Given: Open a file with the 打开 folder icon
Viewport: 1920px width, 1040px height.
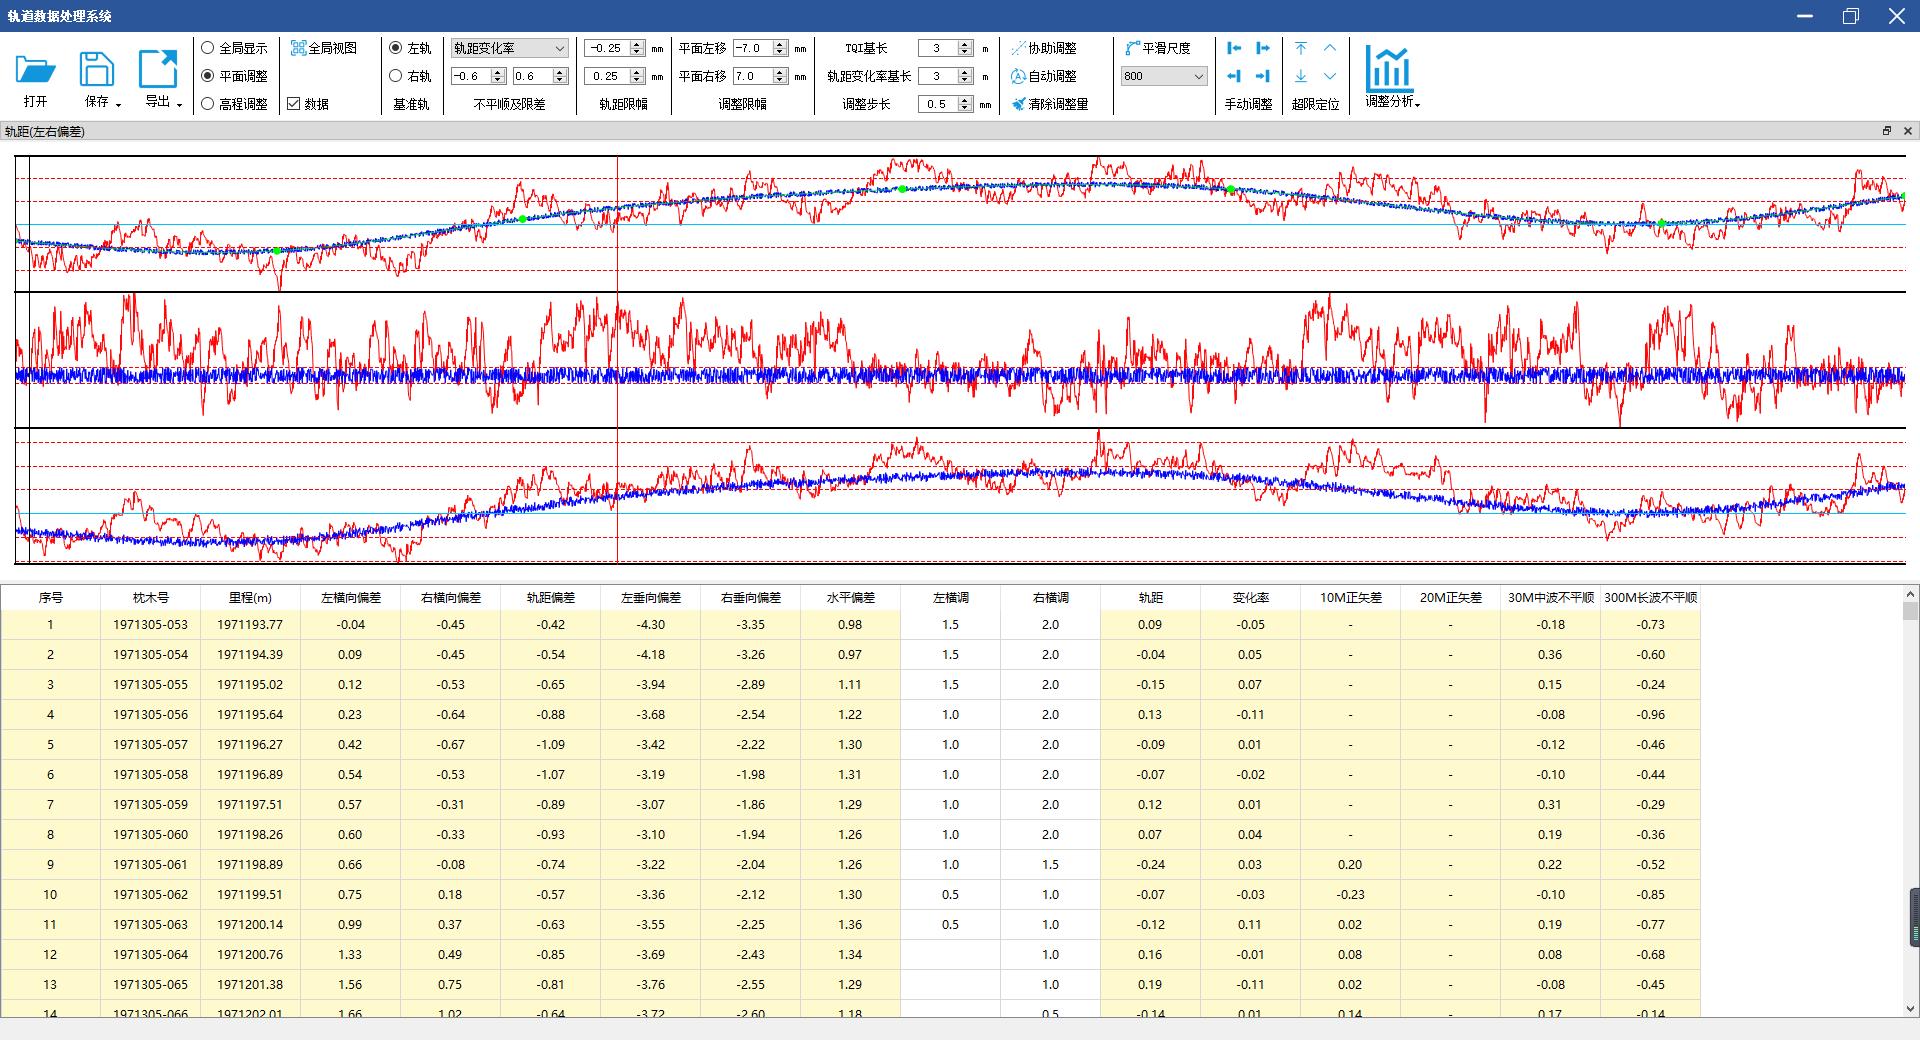Looking at the screenshot, I should [x=36, y=69].
